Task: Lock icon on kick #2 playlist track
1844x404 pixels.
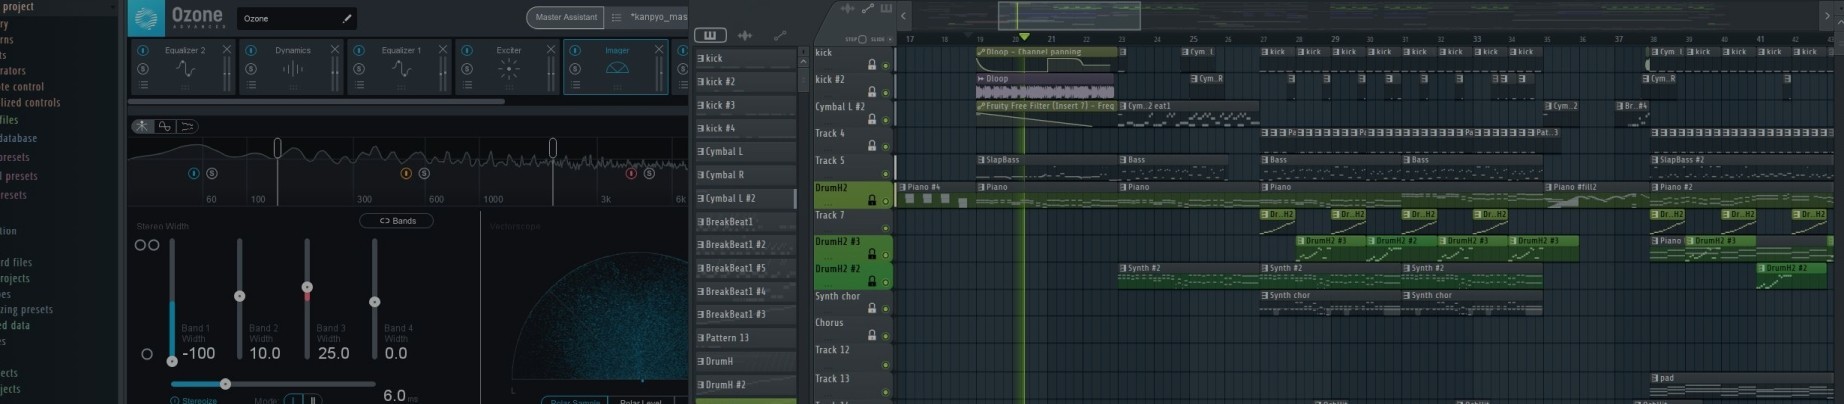Action: [872, 92]
